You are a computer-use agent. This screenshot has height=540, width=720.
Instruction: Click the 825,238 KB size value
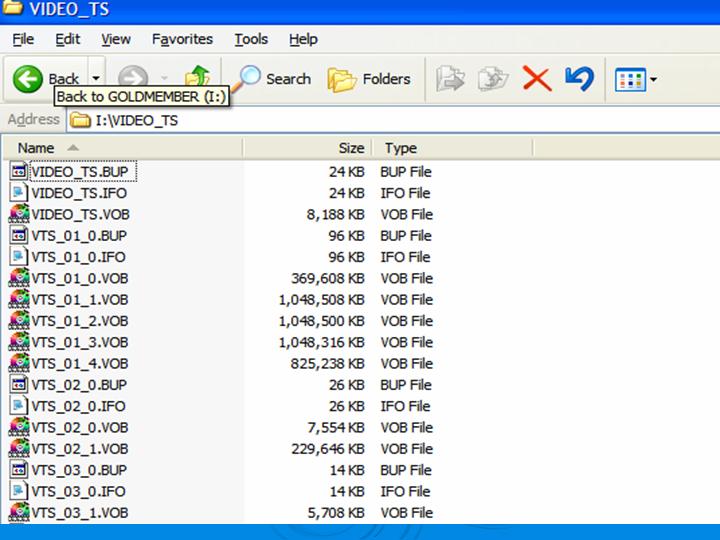(327, 364)
